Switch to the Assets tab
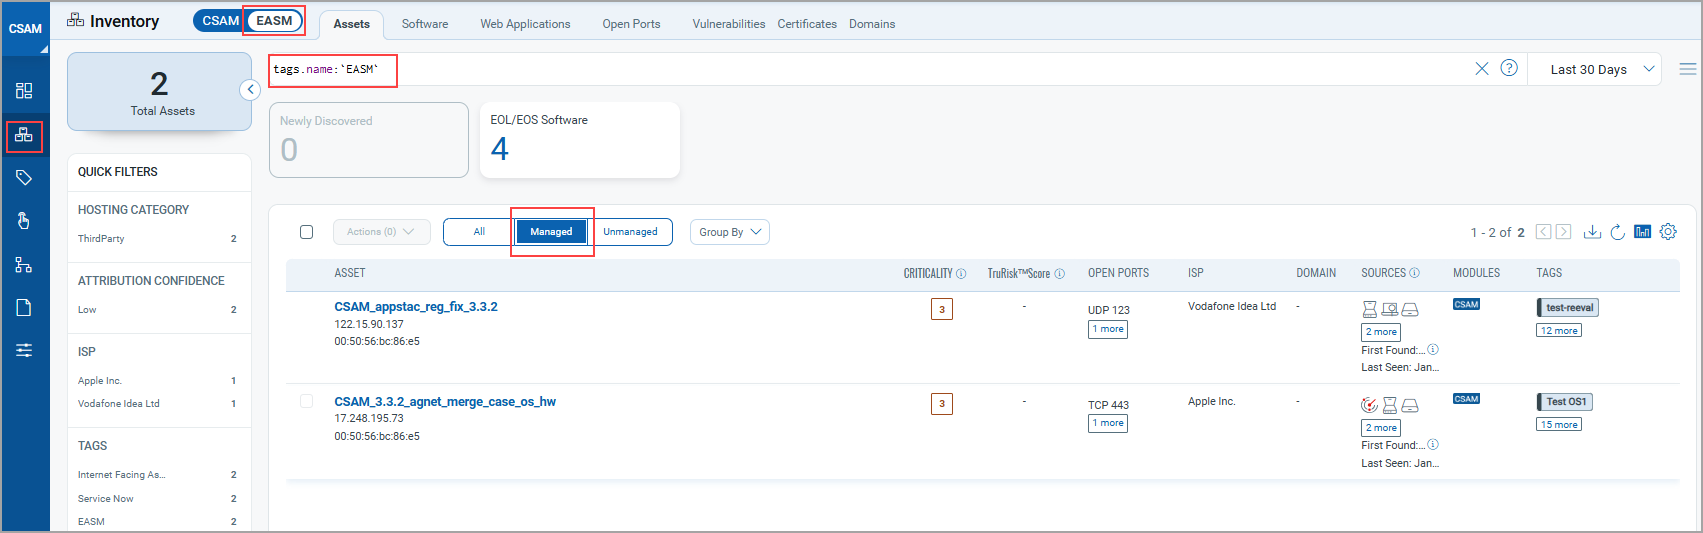The width and height of the screenshot is (1703, 533). click(x=352, y=24)
